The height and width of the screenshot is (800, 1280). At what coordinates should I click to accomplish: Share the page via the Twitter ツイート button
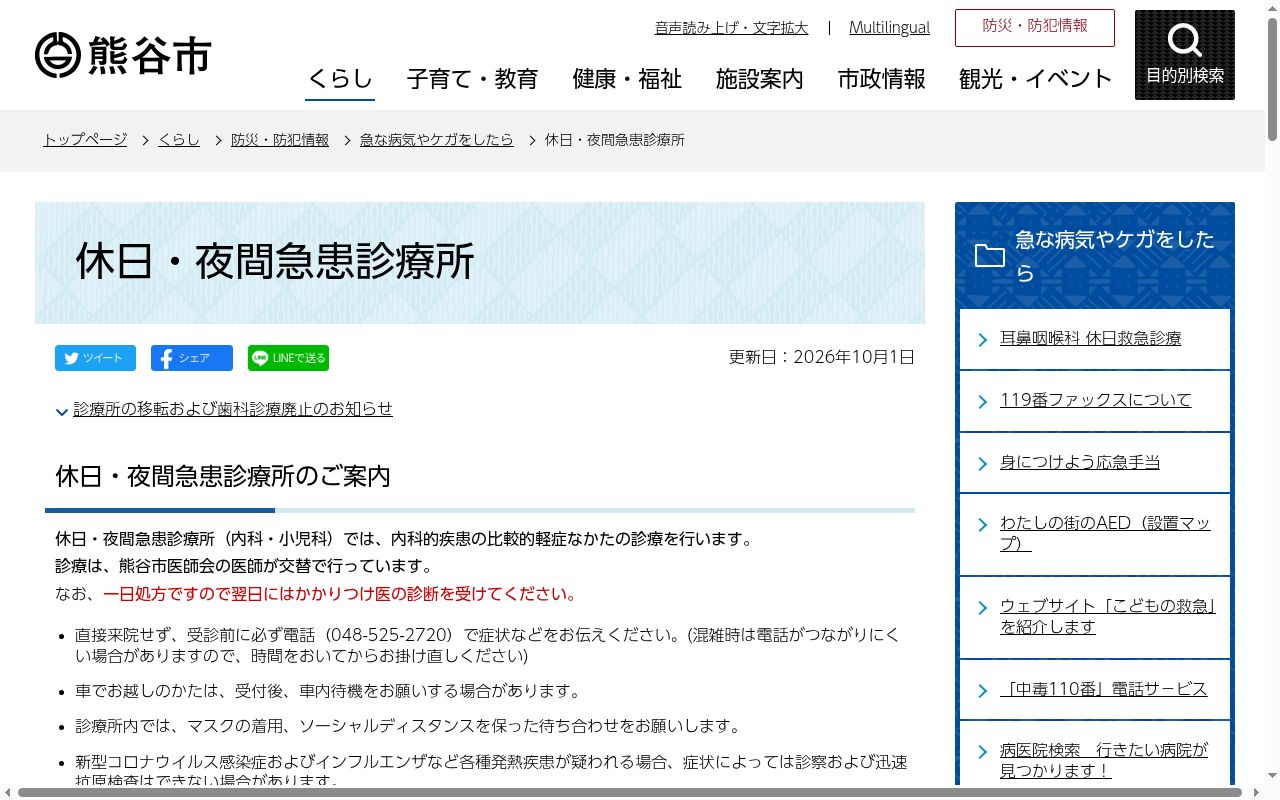95,358
